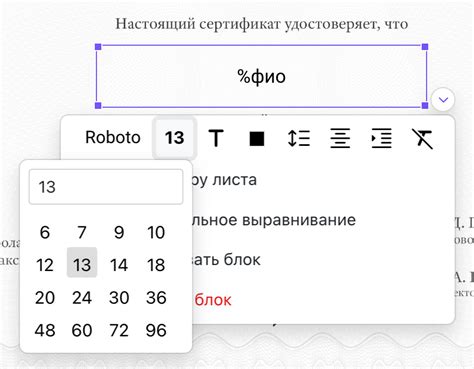This screenshot has height=369, width=474.
Task: Select font size 96
Action: tap(156, 330)
